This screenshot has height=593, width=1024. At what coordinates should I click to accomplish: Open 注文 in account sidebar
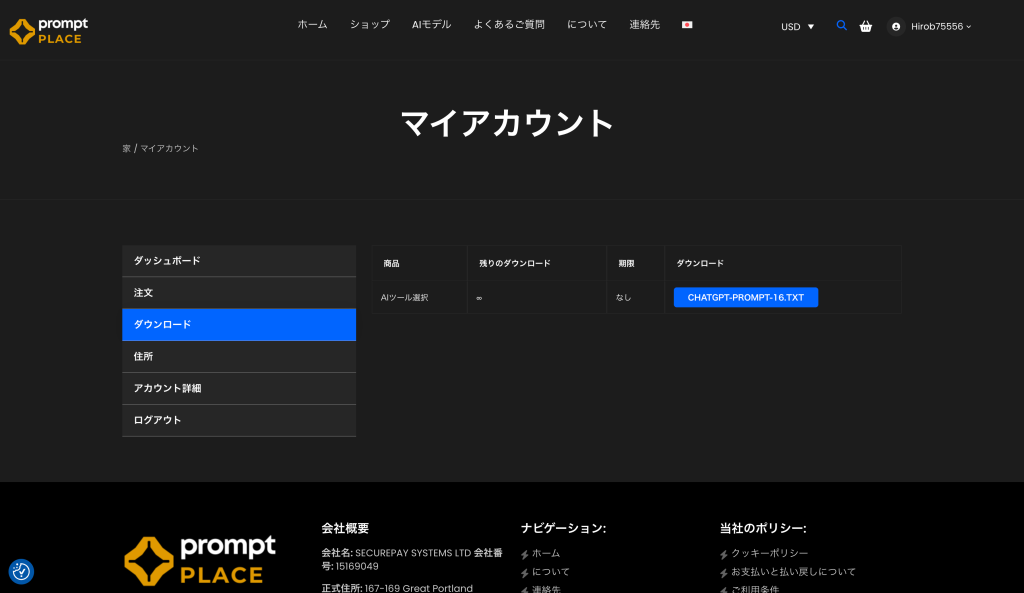[x=238, y=293]
